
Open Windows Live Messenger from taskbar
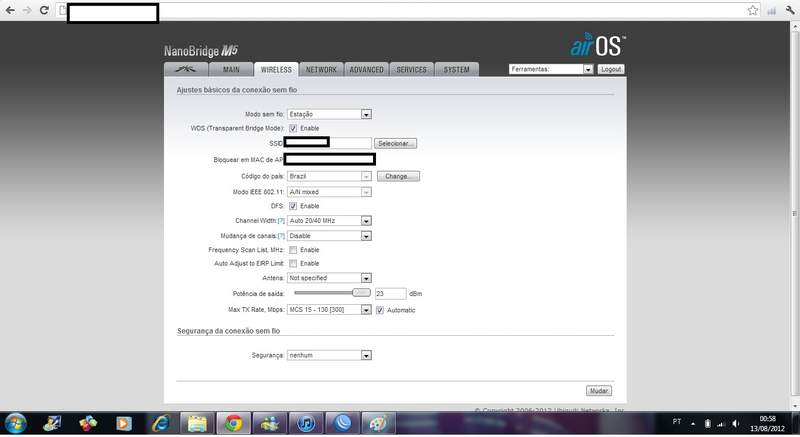point(269,423)
